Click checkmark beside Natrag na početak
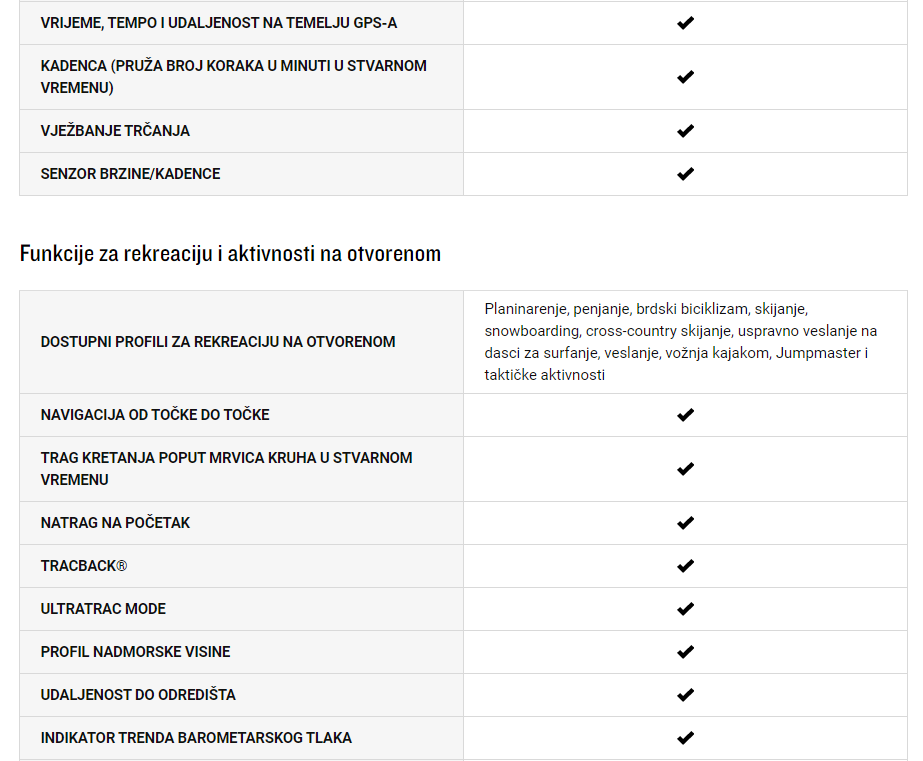This screenshot has width=923, height=761. (685, 523)
